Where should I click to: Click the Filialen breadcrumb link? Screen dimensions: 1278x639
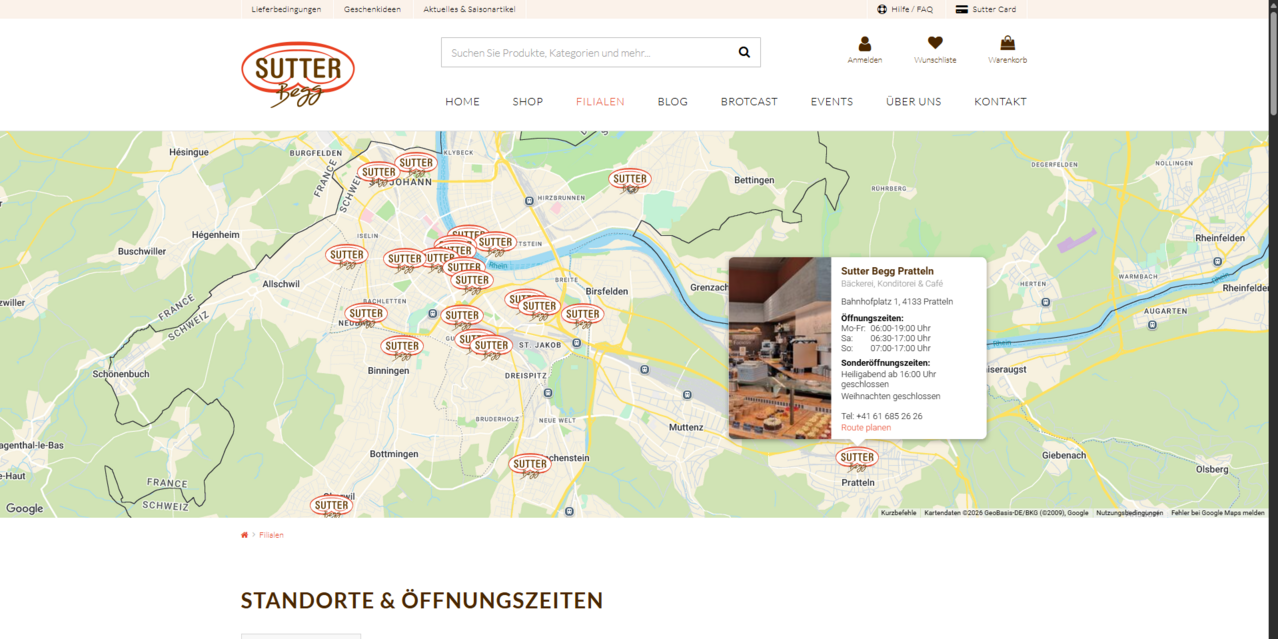(x=271, y=535)
